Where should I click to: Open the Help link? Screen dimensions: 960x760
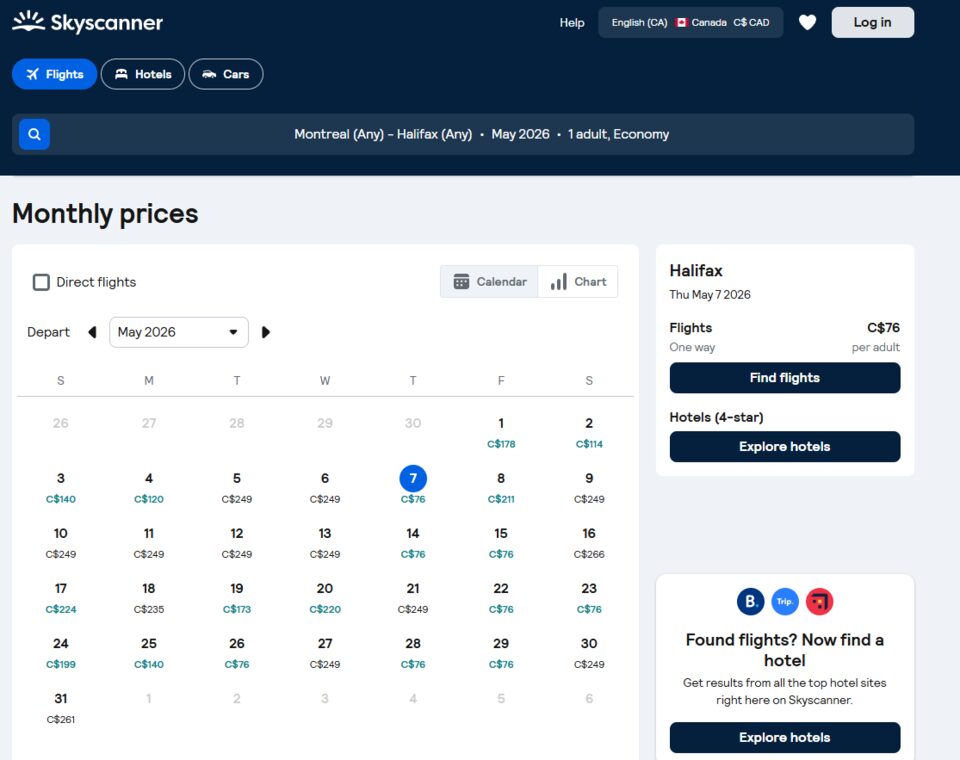pos(572,22)
